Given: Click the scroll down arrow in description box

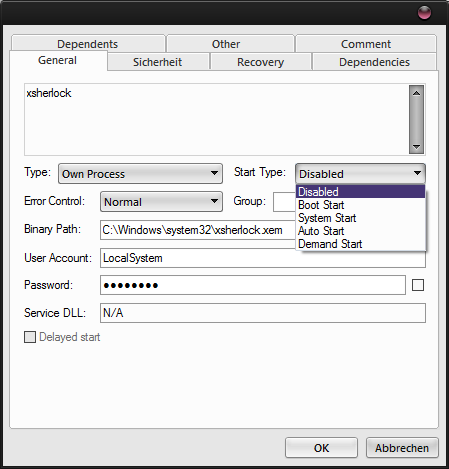Looking at the screenshot, I should coord(416,146).
